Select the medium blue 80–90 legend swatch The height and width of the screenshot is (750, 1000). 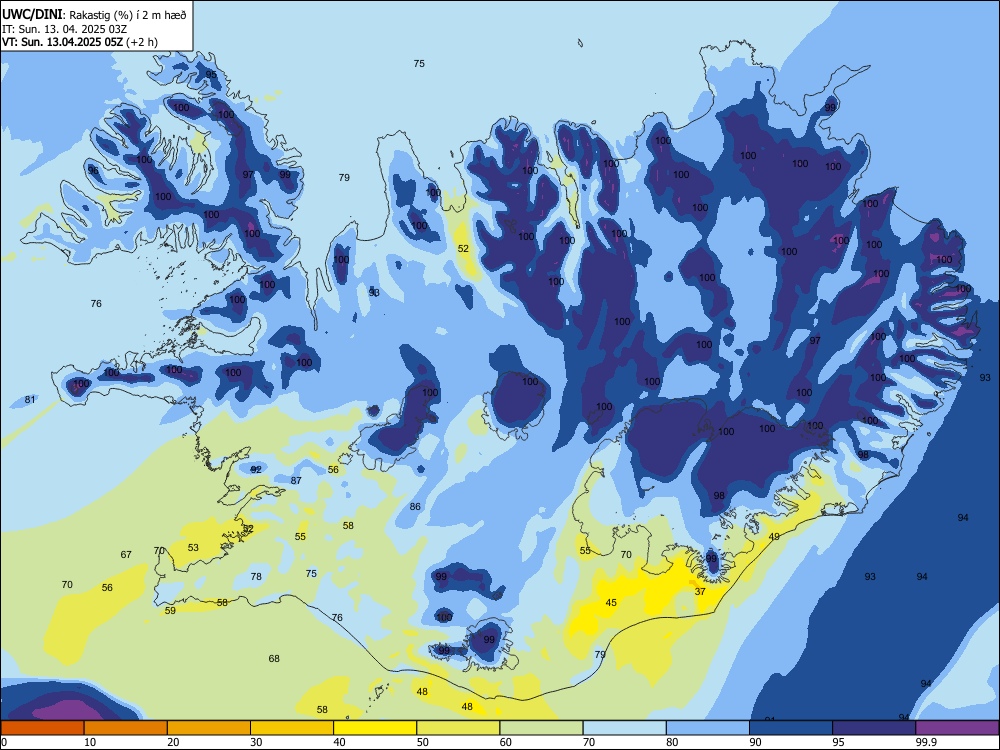pyautogui.click(x=708, y=728)
